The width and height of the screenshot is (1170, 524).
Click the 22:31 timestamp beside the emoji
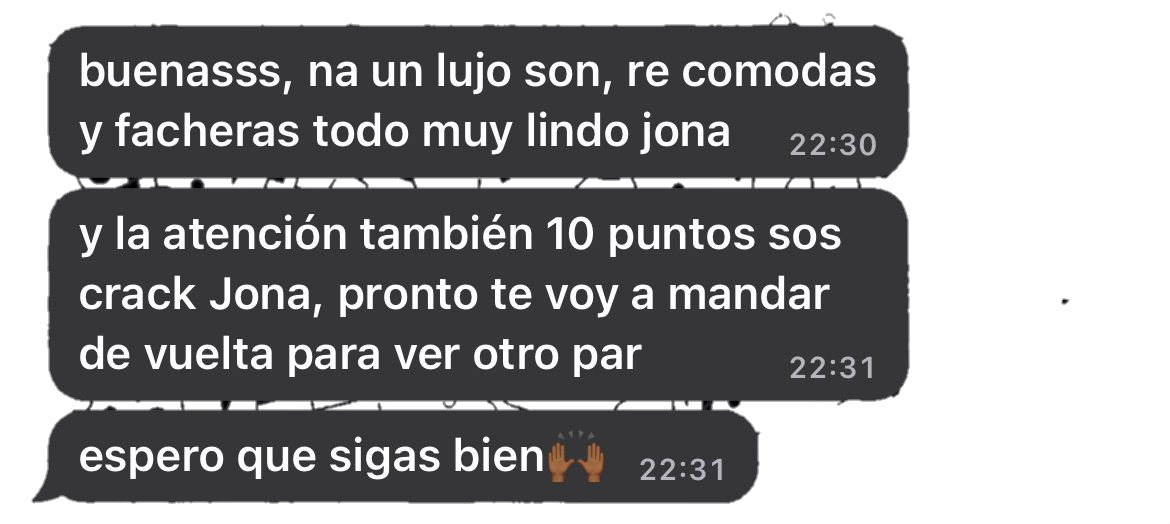[683, 470]
